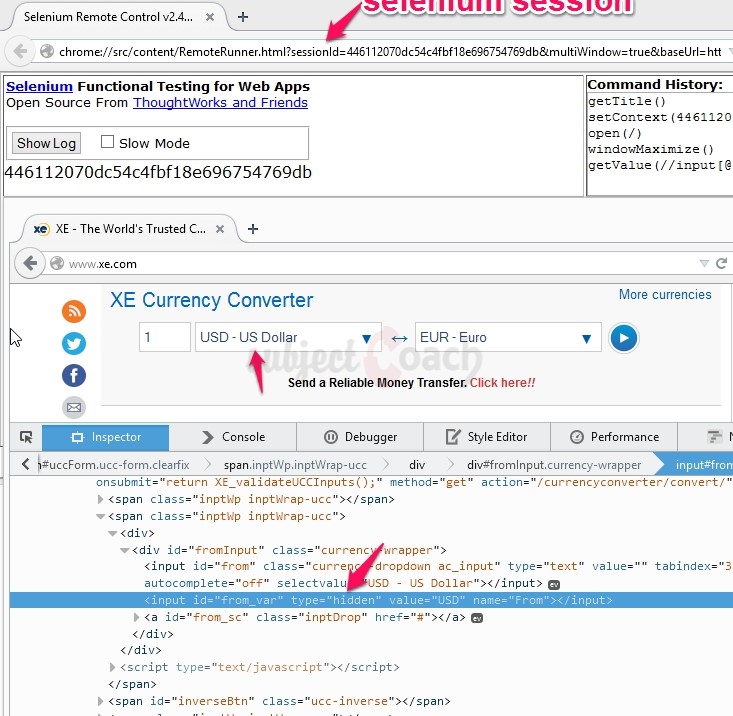Open a new tab next to XE tab
This screenshot has width=733, height=716.
(x=253, y=229)
